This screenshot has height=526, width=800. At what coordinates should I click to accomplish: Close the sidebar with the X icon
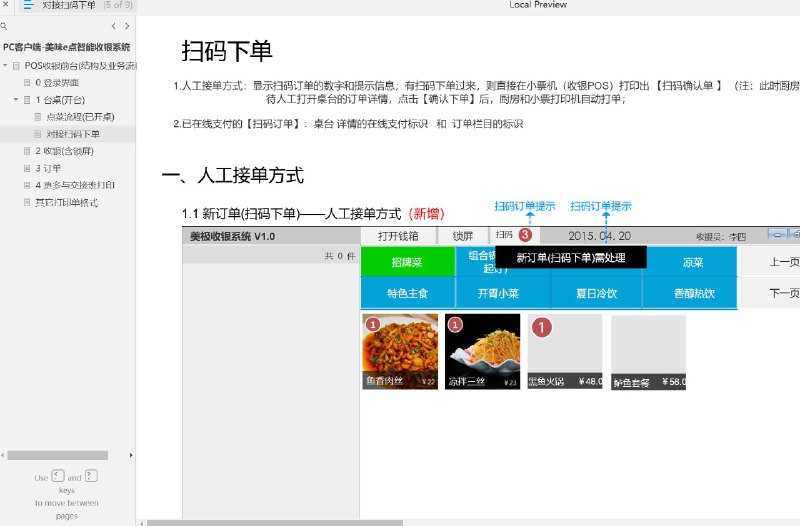[x=6, y=4]
